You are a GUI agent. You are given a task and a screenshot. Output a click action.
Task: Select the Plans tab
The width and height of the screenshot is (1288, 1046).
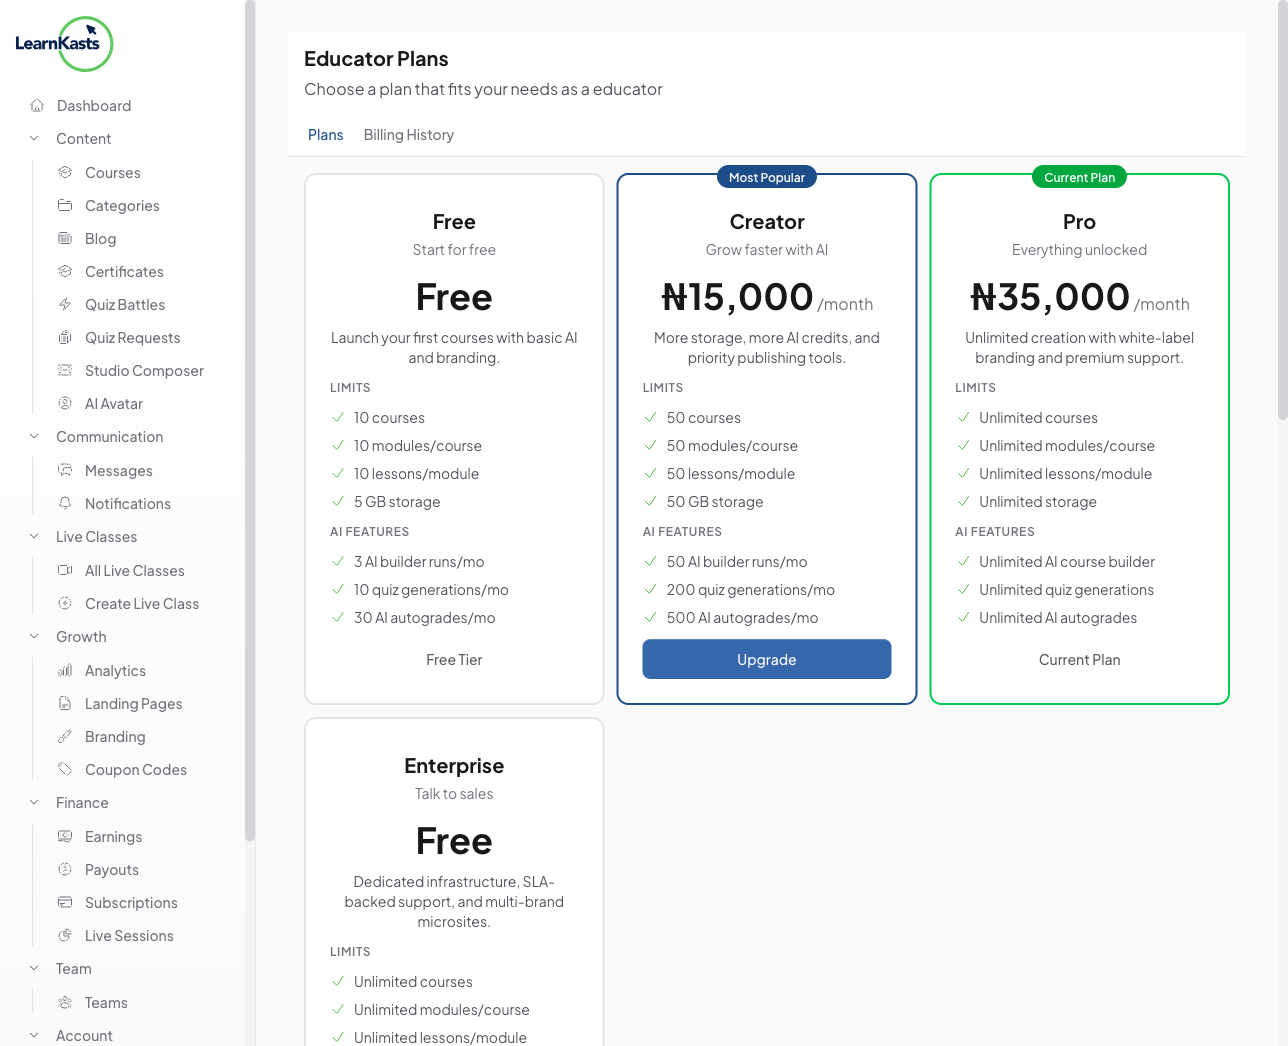[325, 135]
